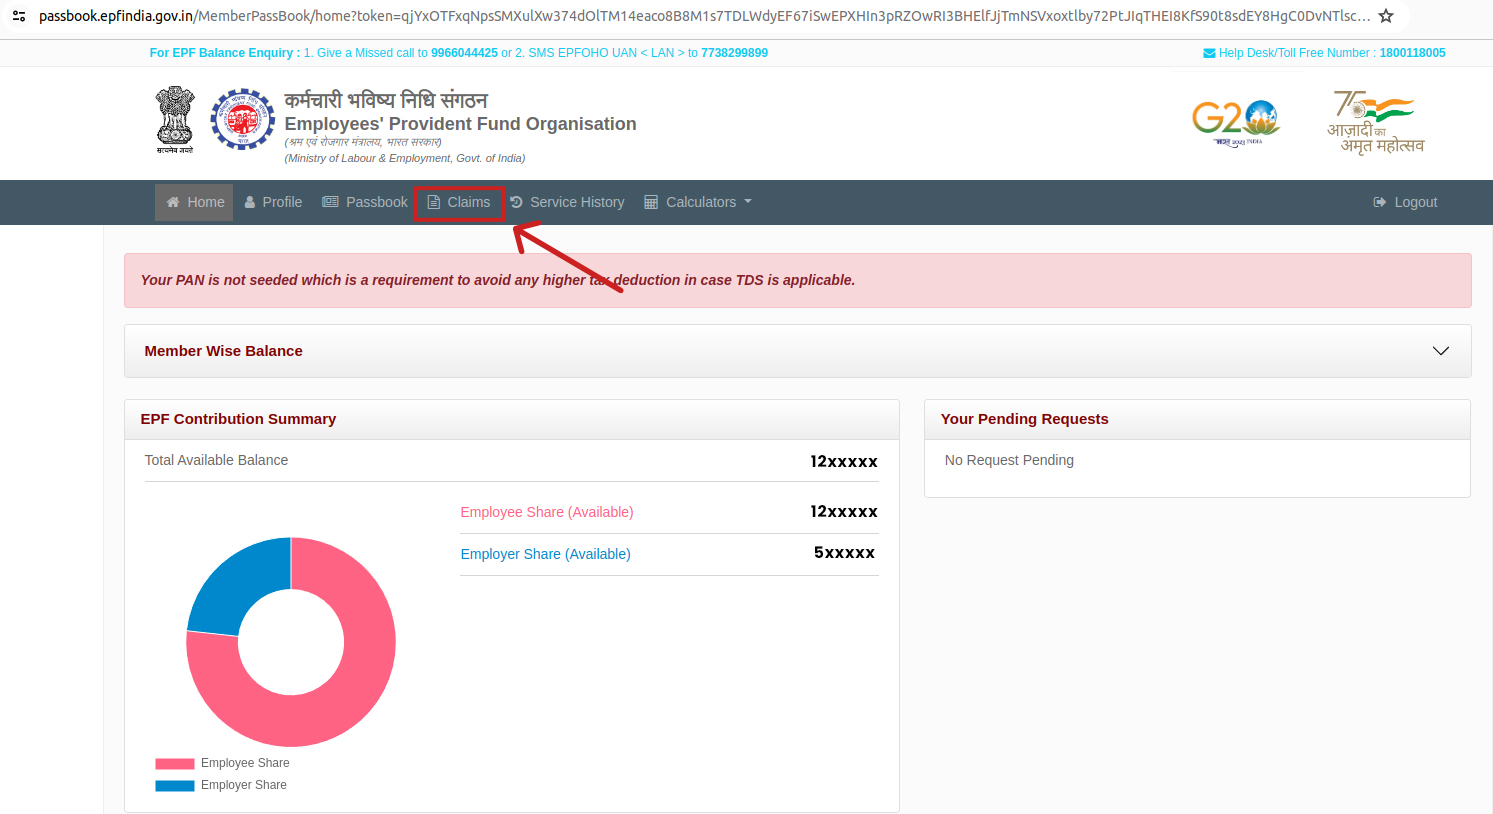Click toll free number 1800118005
Viewport: 1493px width, 814px height.
point(1412,53)
